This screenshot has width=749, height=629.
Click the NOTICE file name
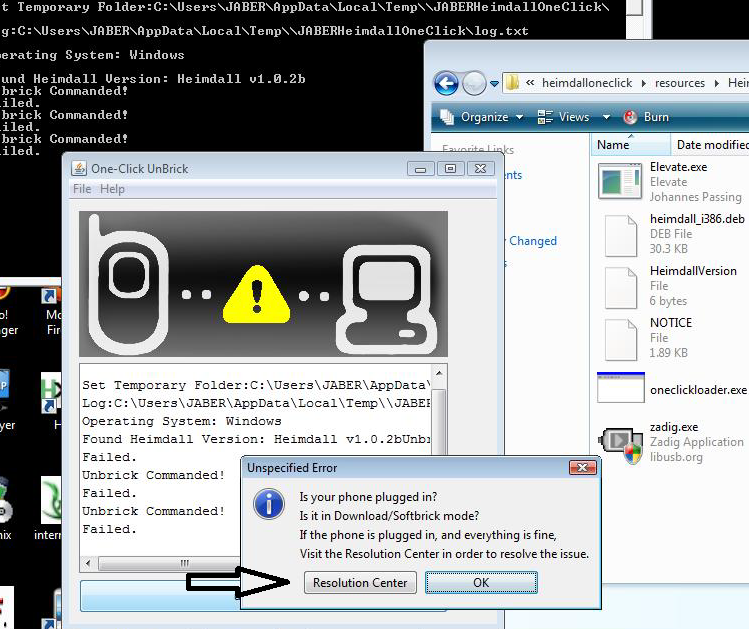click(671, 323)
